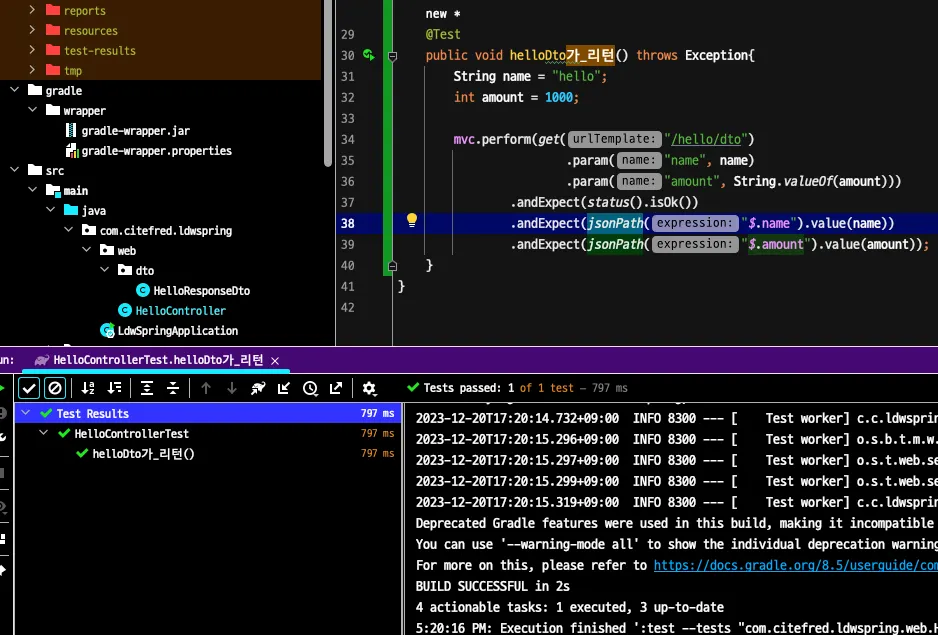Open HelloResponseDto in the project tree
The width and height of the screenshot is (938, 635).
pos(200,291)
